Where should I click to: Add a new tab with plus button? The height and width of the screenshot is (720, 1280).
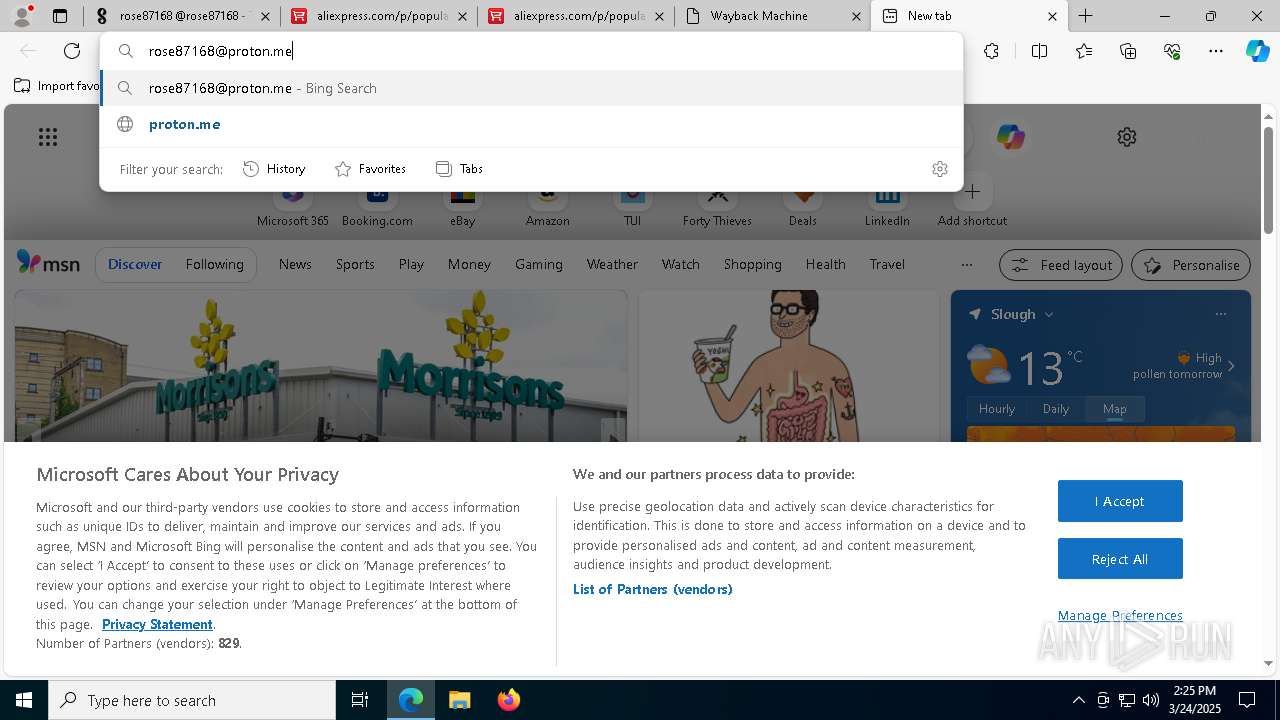1085,16
